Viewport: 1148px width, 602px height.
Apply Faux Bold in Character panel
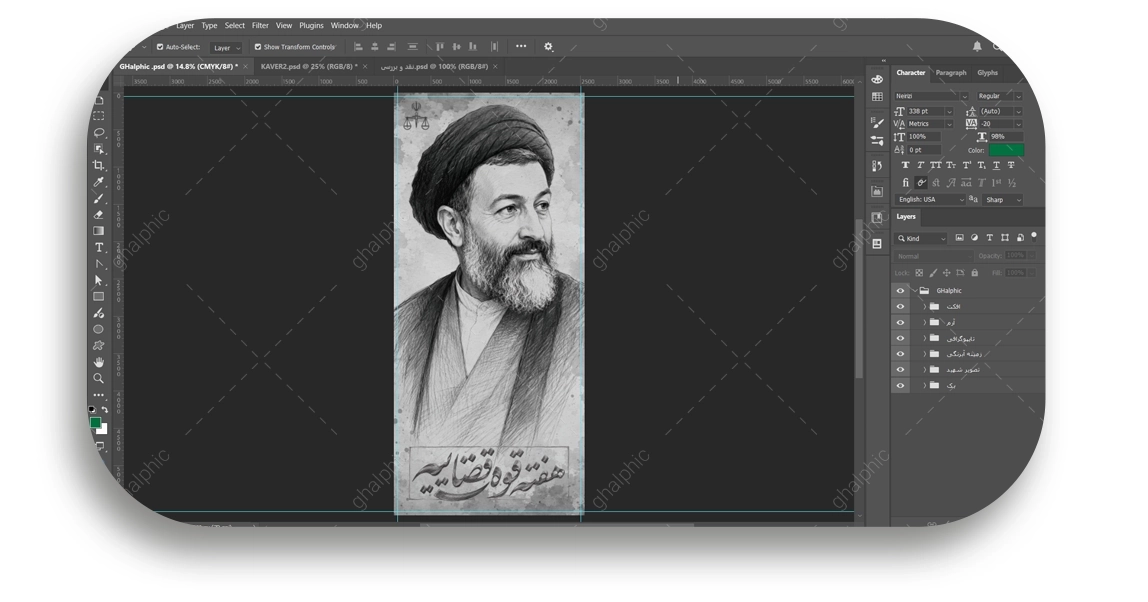pos(905,166)
